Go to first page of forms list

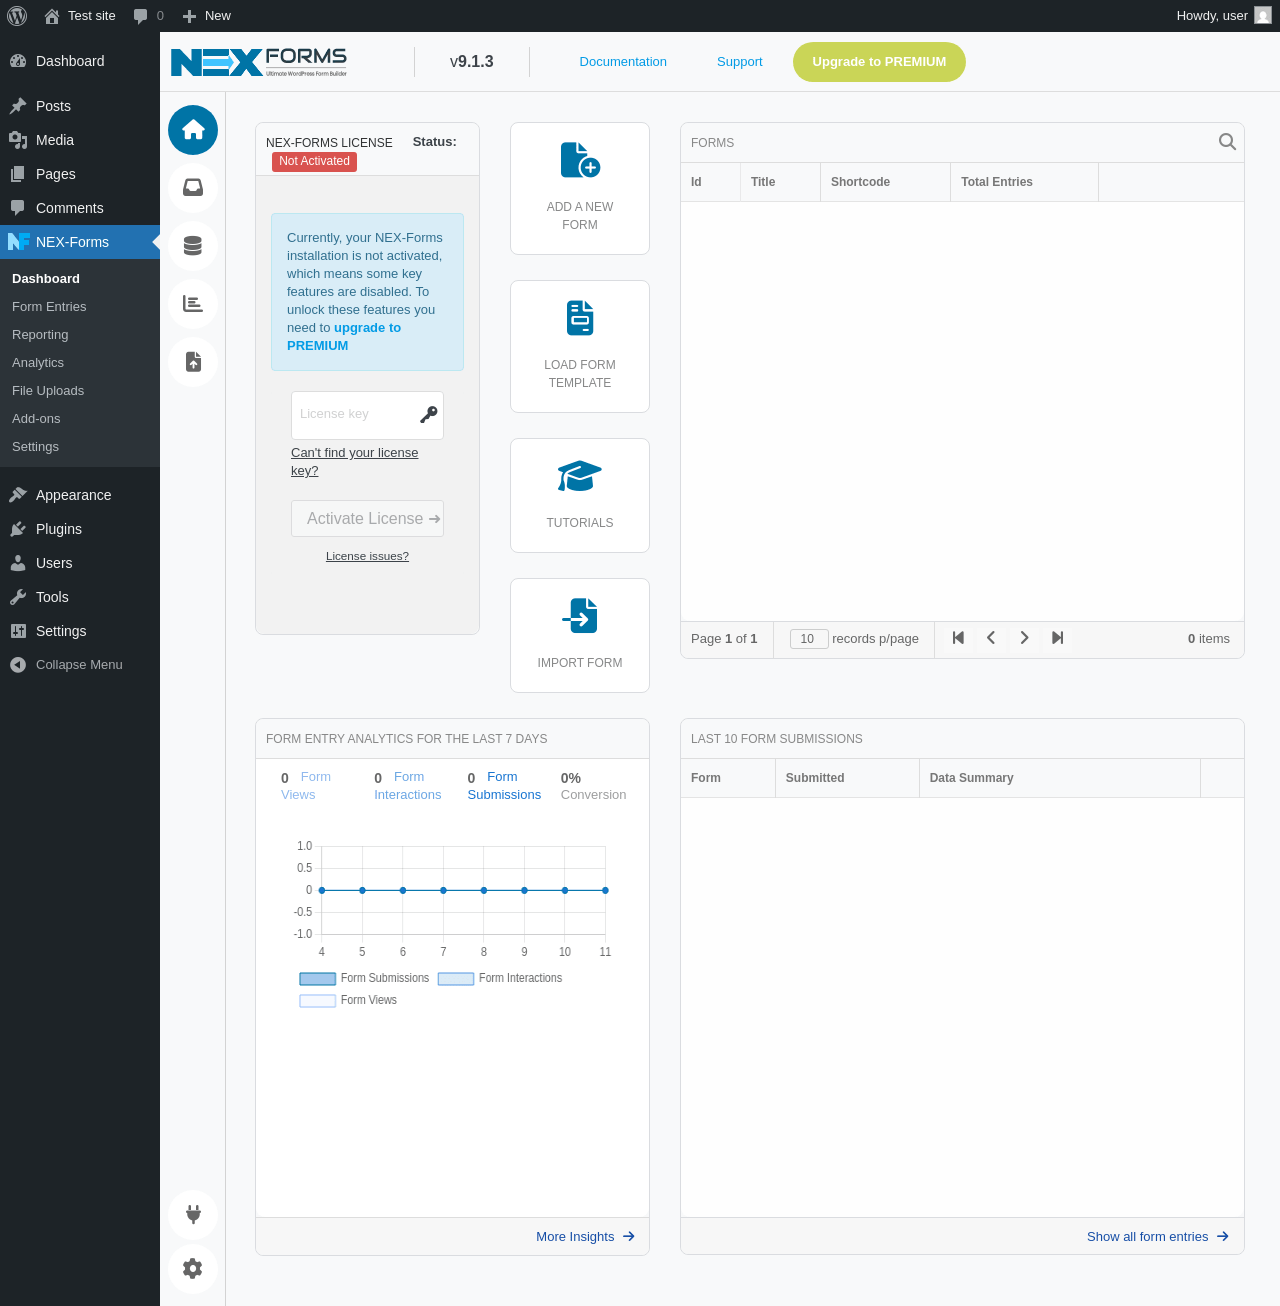(x=958, y=638)
